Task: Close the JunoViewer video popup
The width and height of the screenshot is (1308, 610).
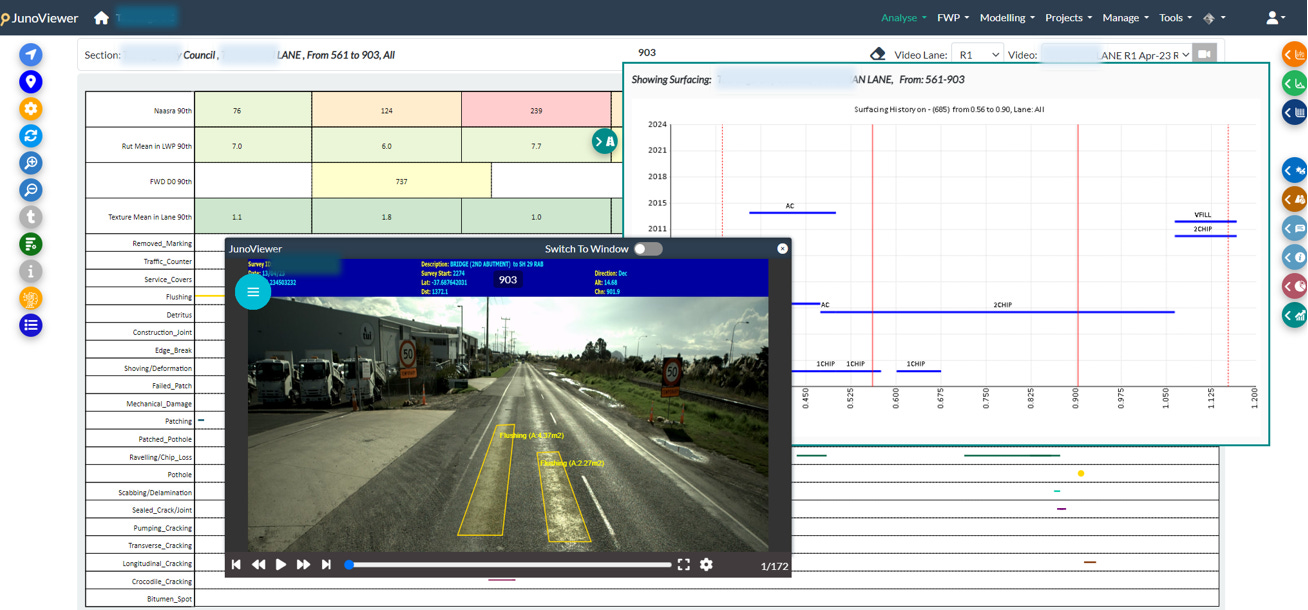Action: click(x=782, y=248)
